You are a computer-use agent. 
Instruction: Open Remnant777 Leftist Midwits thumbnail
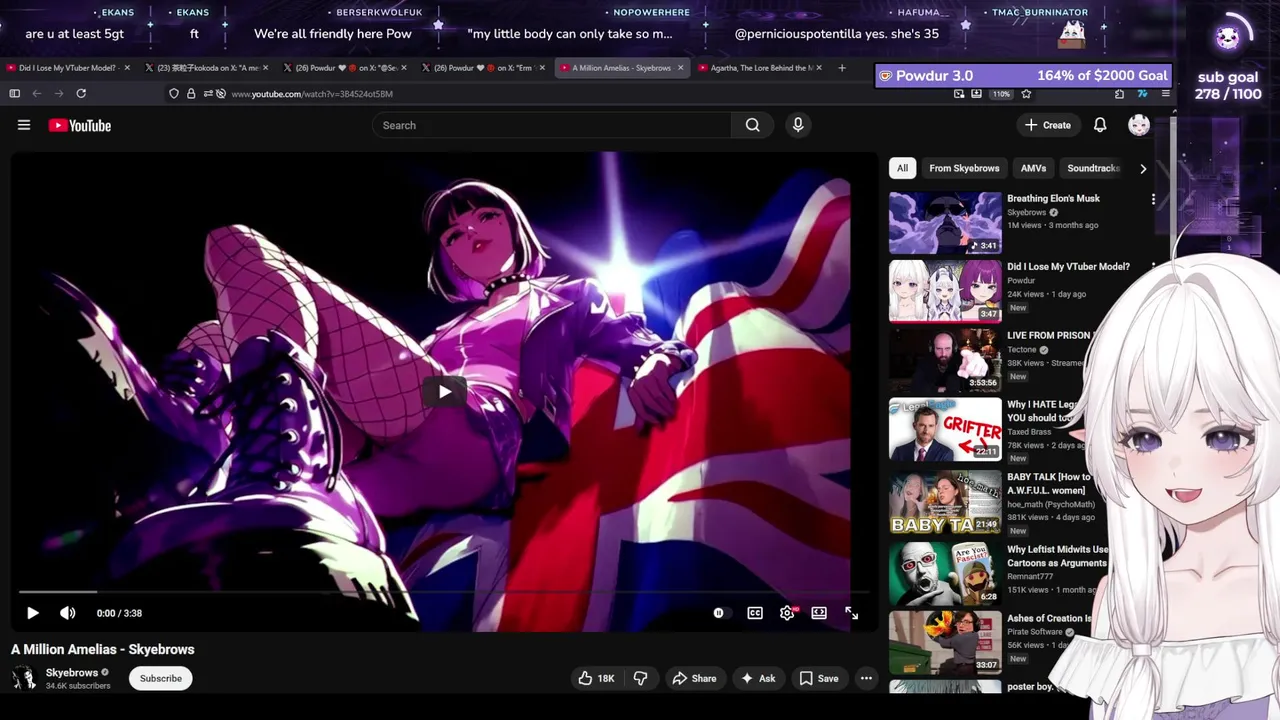pyautogui.click(x=945, y=574)
